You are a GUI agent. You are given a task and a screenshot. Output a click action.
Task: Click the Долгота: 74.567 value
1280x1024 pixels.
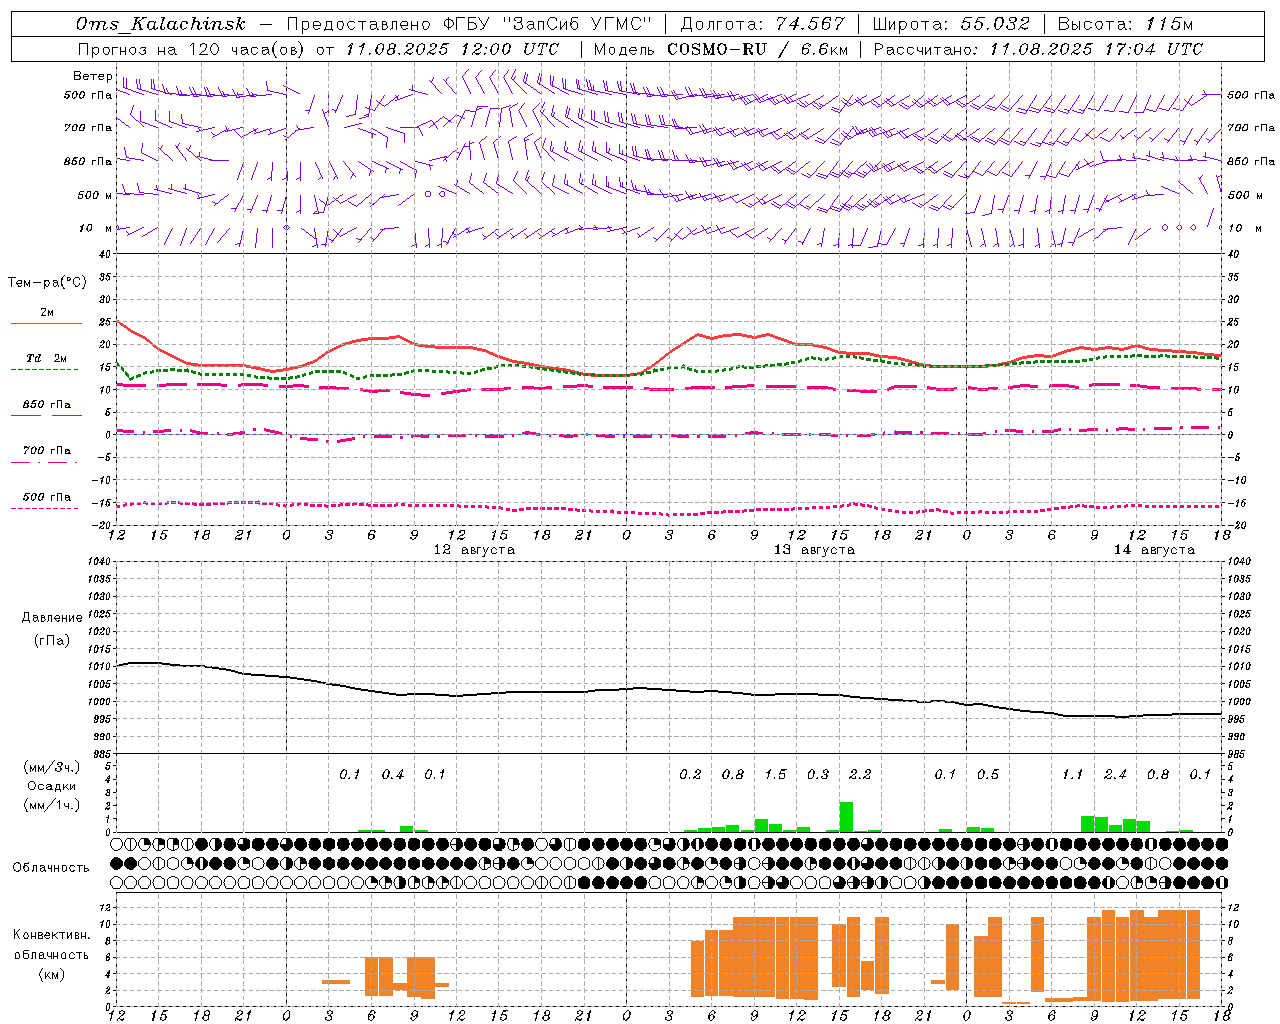[762, 24]
